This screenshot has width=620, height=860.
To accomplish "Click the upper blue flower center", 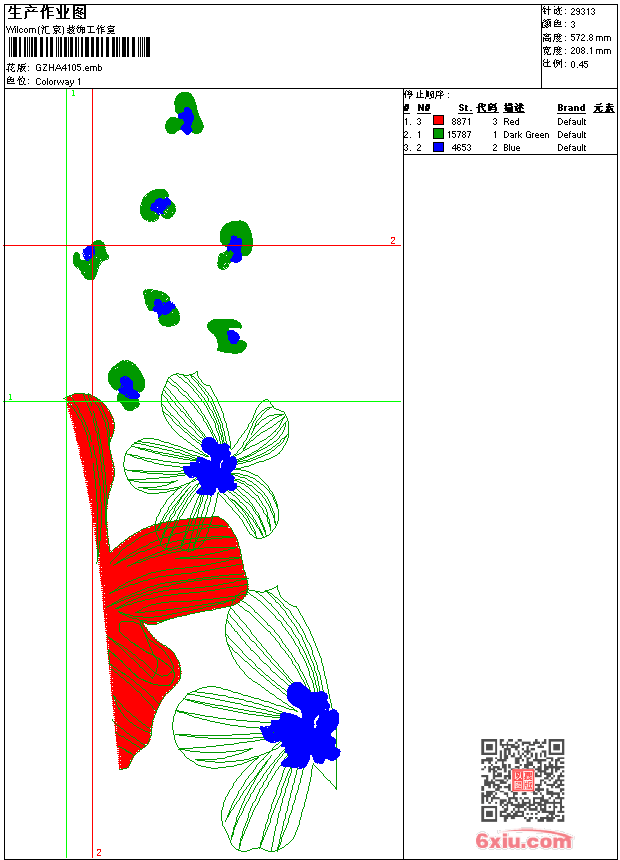I will click(211, 466).
